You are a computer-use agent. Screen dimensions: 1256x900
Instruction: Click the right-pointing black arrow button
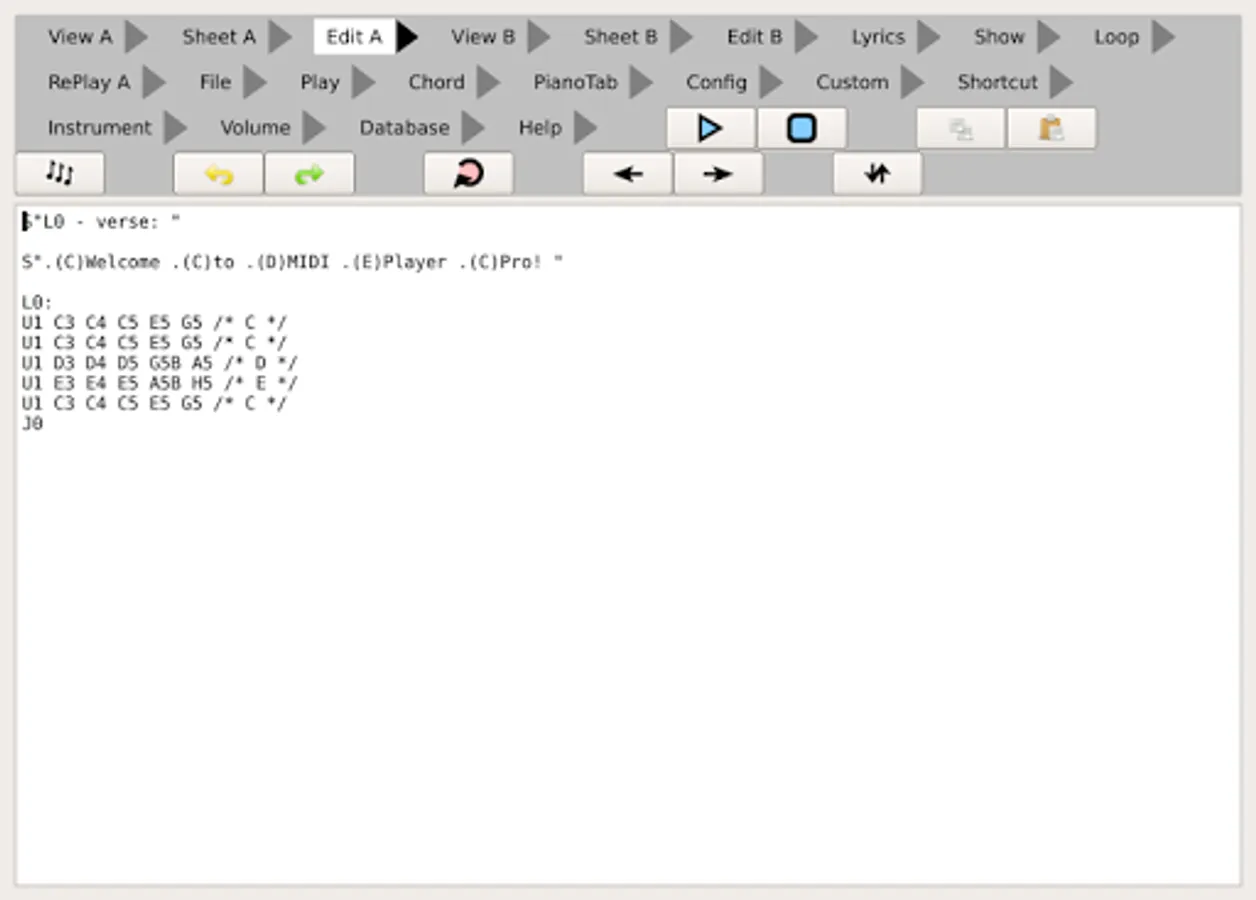718,173
